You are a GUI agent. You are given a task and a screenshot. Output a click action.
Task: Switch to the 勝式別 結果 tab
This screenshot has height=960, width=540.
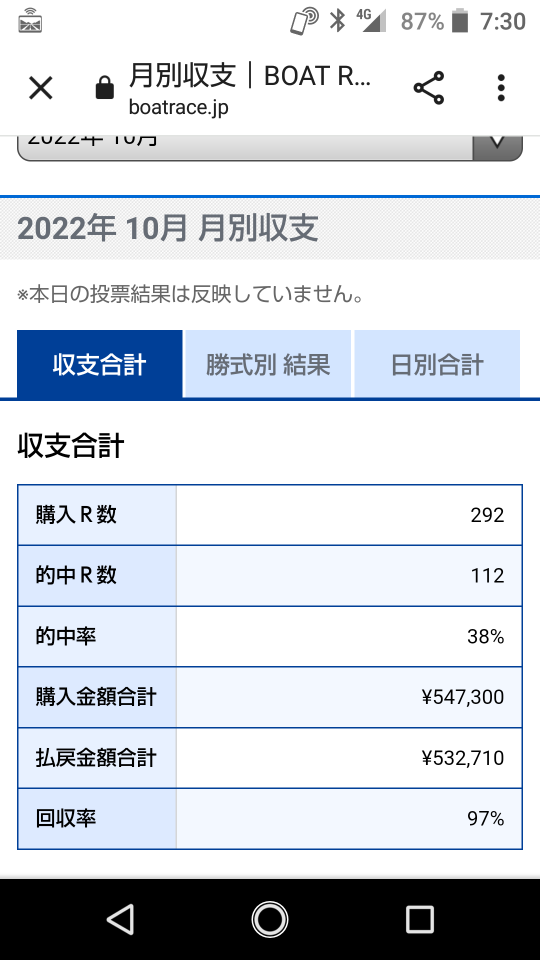point(268,364)
